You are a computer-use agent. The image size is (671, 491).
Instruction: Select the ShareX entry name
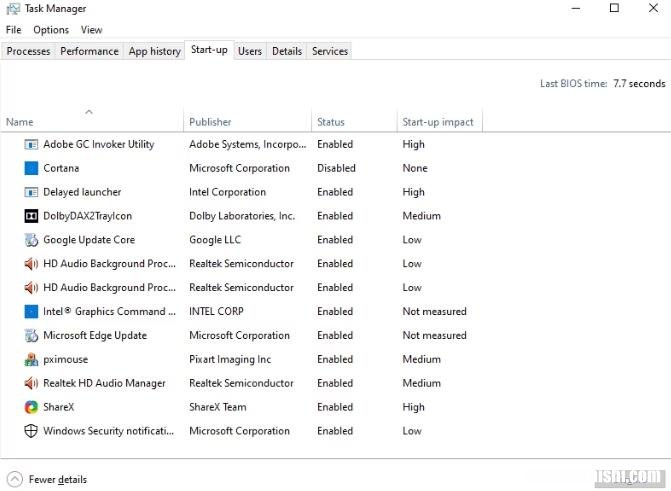click(x=59, y=407)
